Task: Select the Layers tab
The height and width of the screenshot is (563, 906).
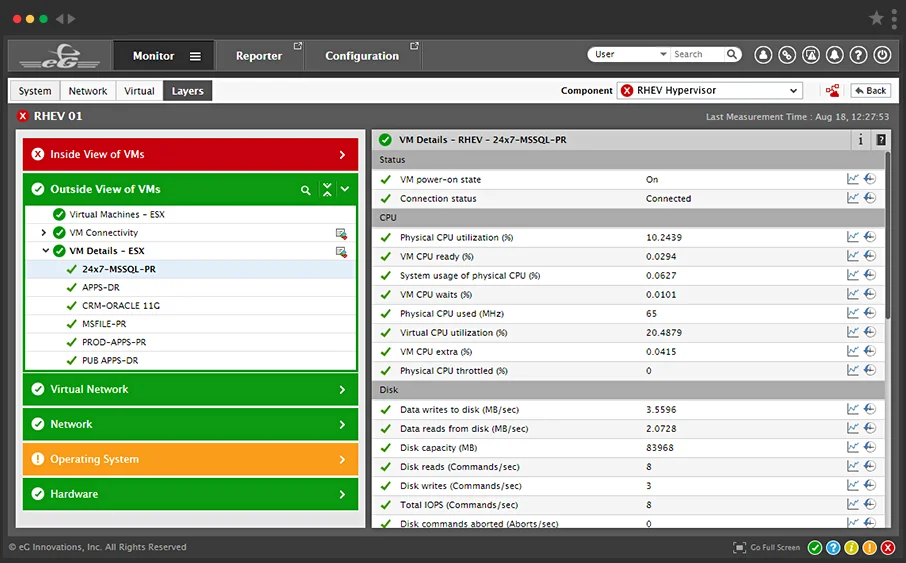Action: point(188,91)
